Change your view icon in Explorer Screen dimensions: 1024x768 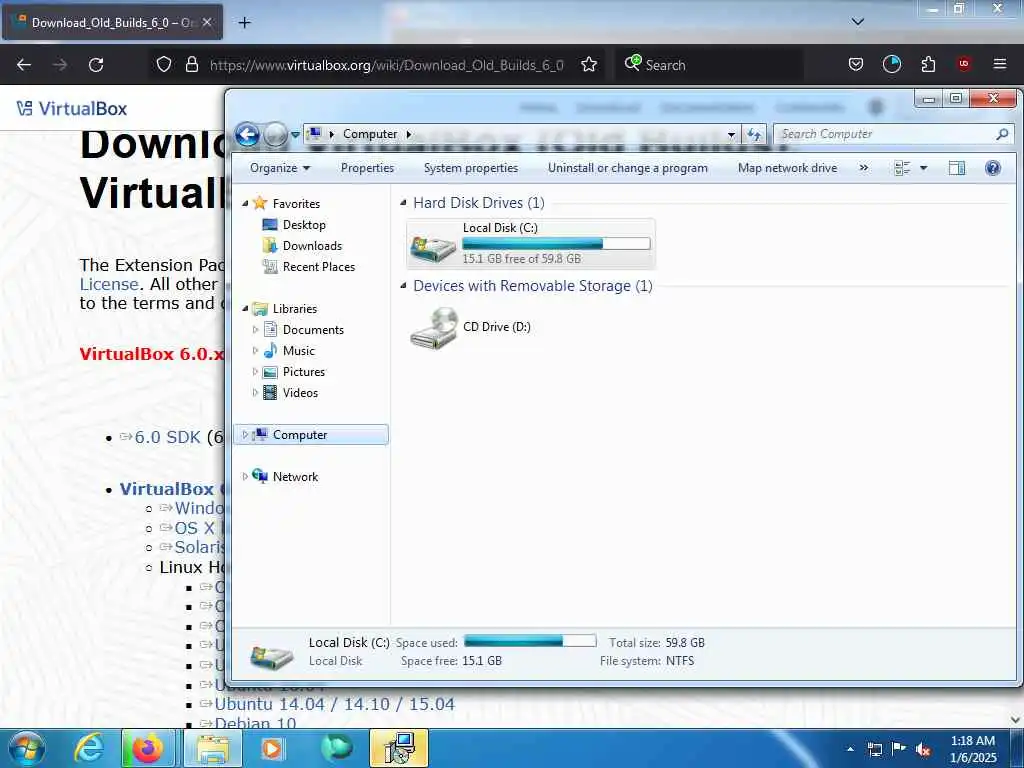[902, 168]
